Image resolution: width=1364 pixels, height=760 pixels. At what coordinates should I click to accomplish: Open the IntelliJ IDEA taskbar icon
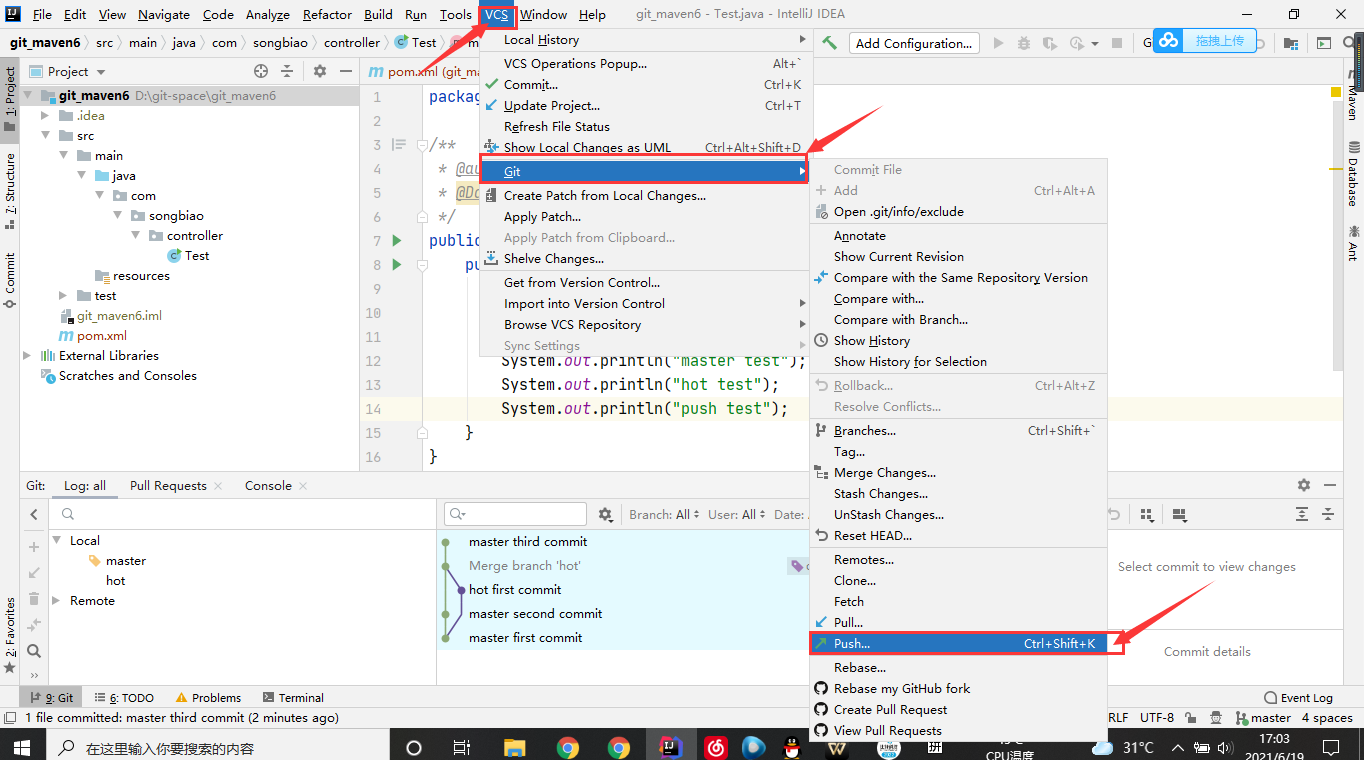coord(669,747)
